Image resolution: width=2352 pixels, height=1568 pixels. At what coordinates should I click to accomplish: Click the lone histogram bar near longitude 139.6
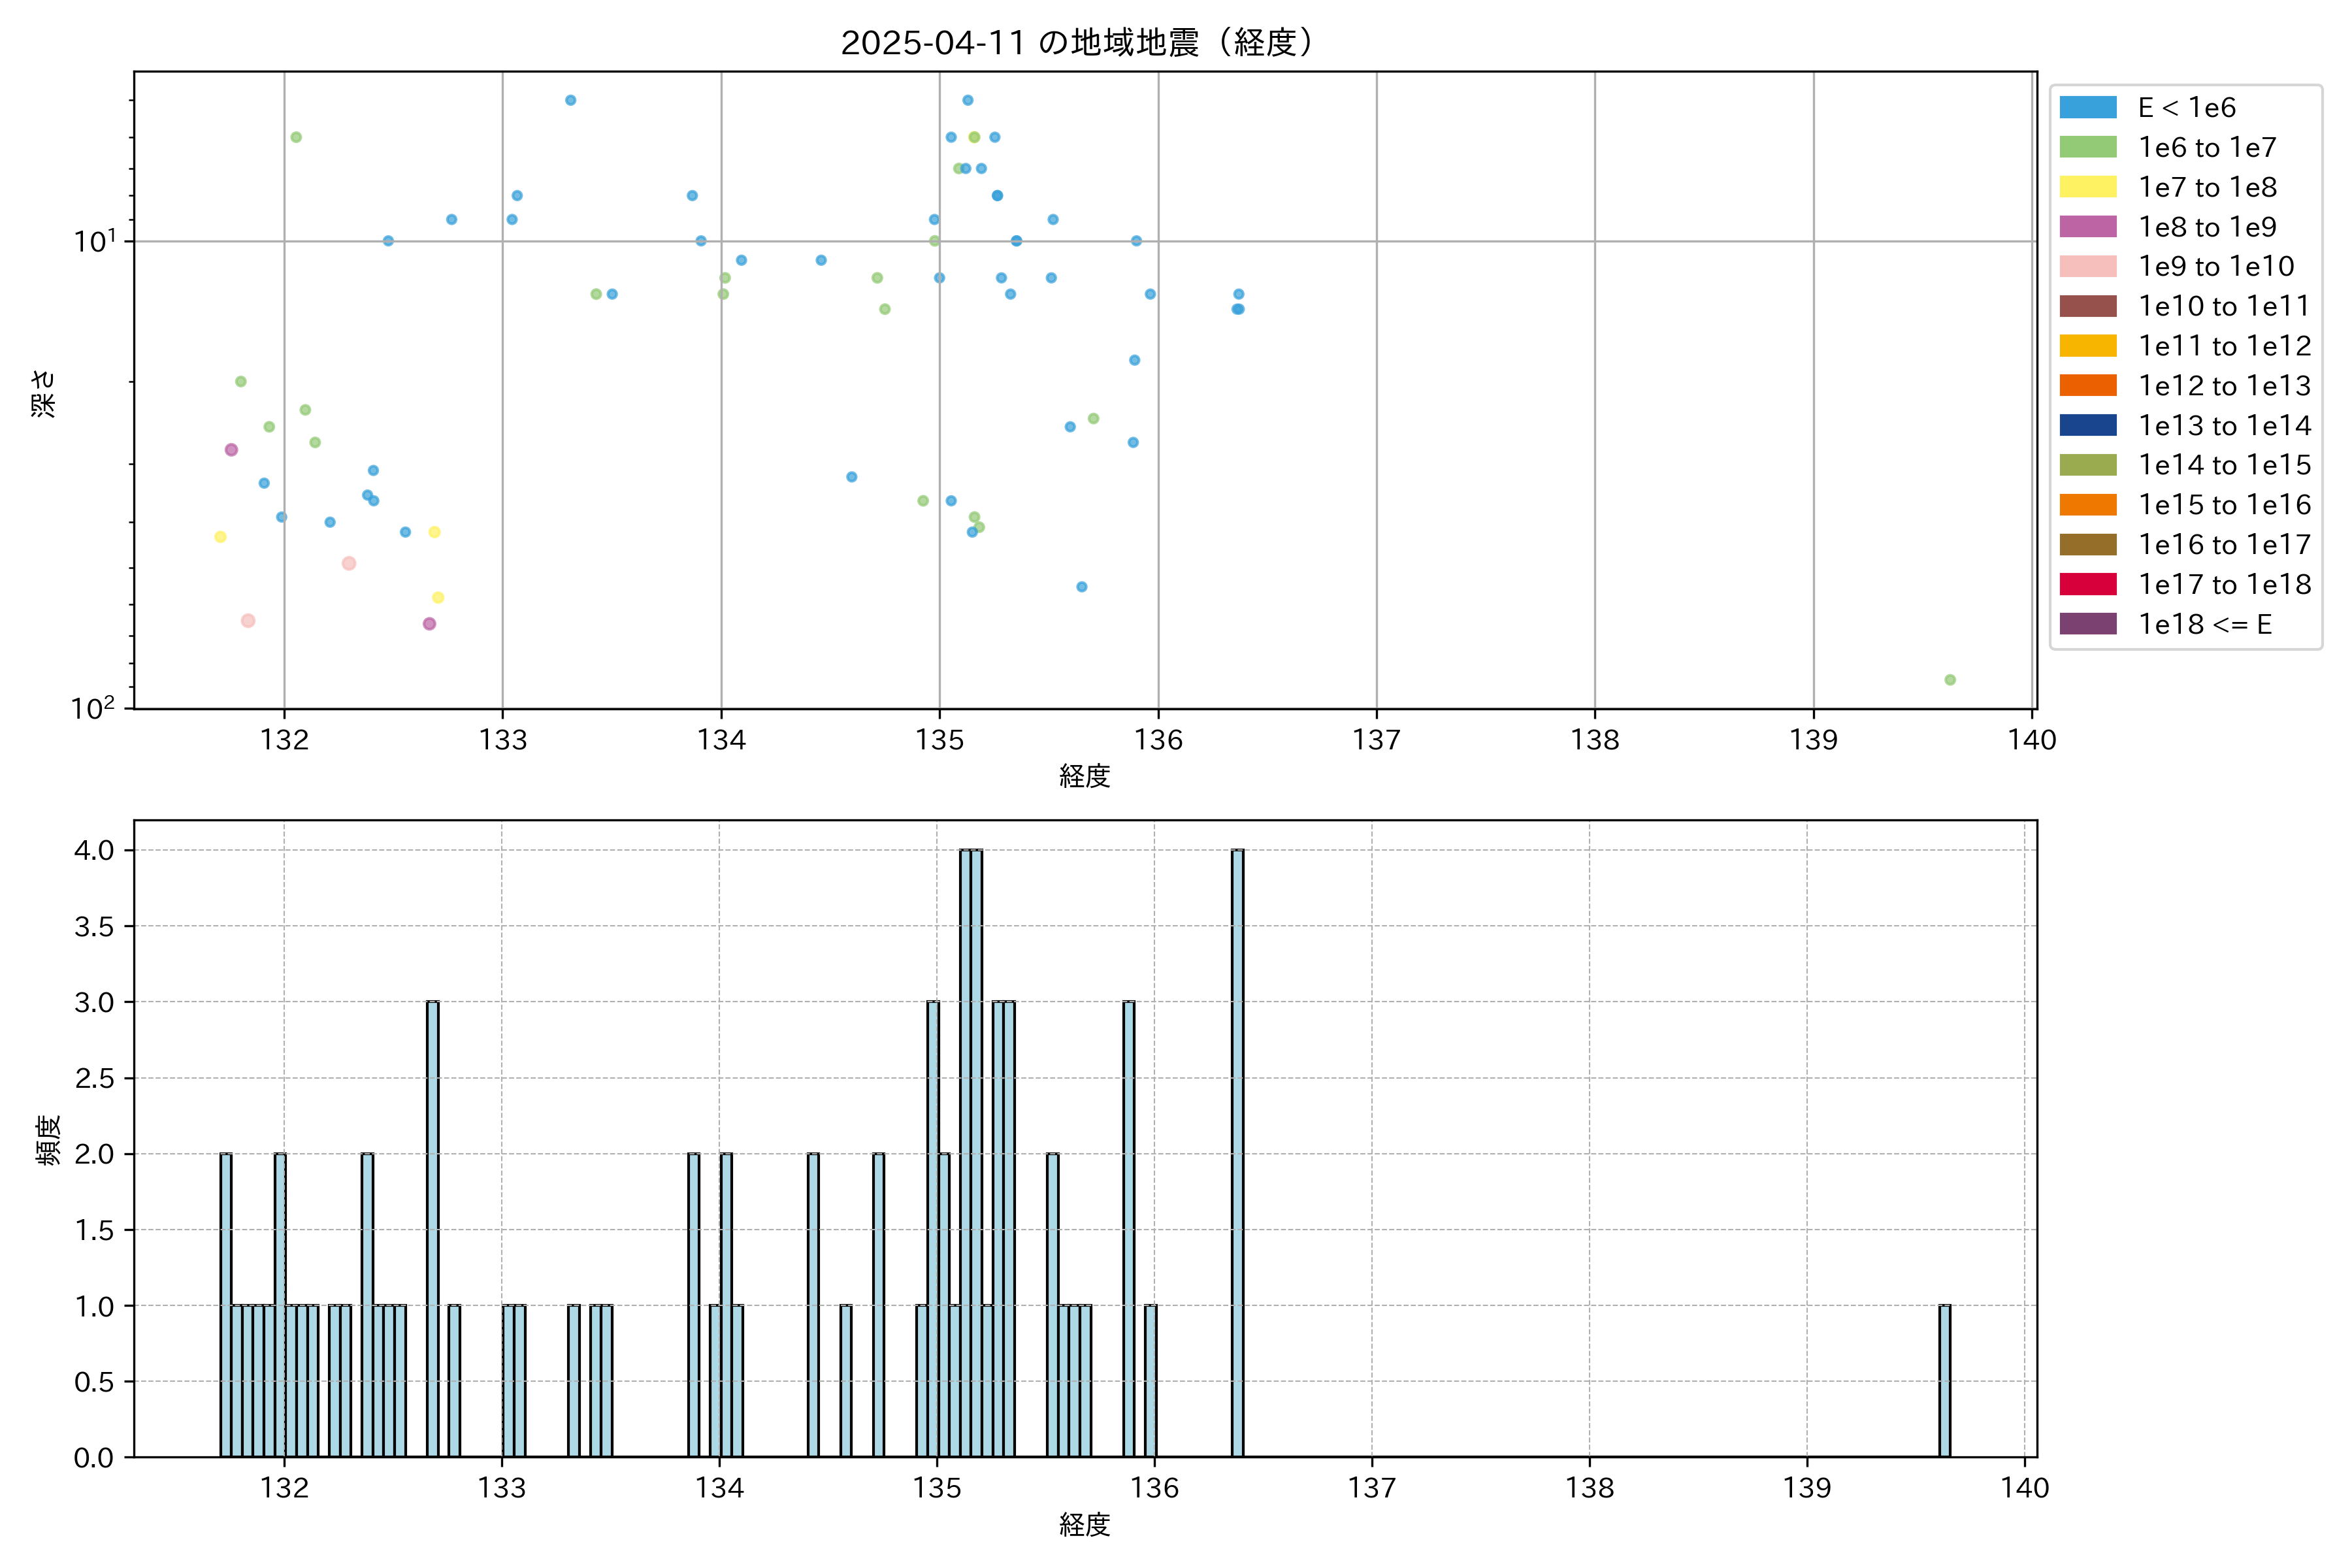(x=1944, y=1380)
